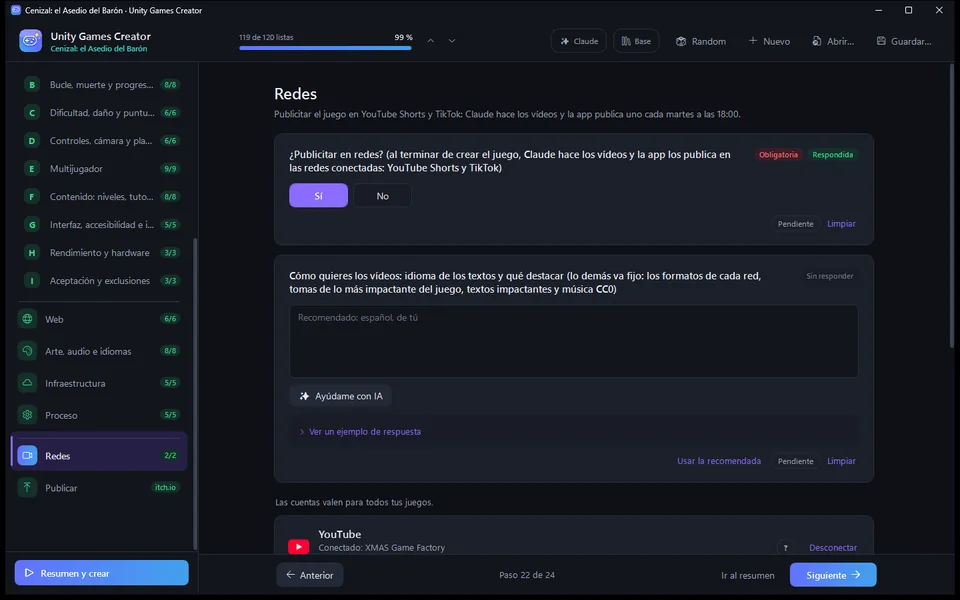960x600 pixels.
Task: Click the cloud icon for Infraestructura
Action: click(27, 383)
